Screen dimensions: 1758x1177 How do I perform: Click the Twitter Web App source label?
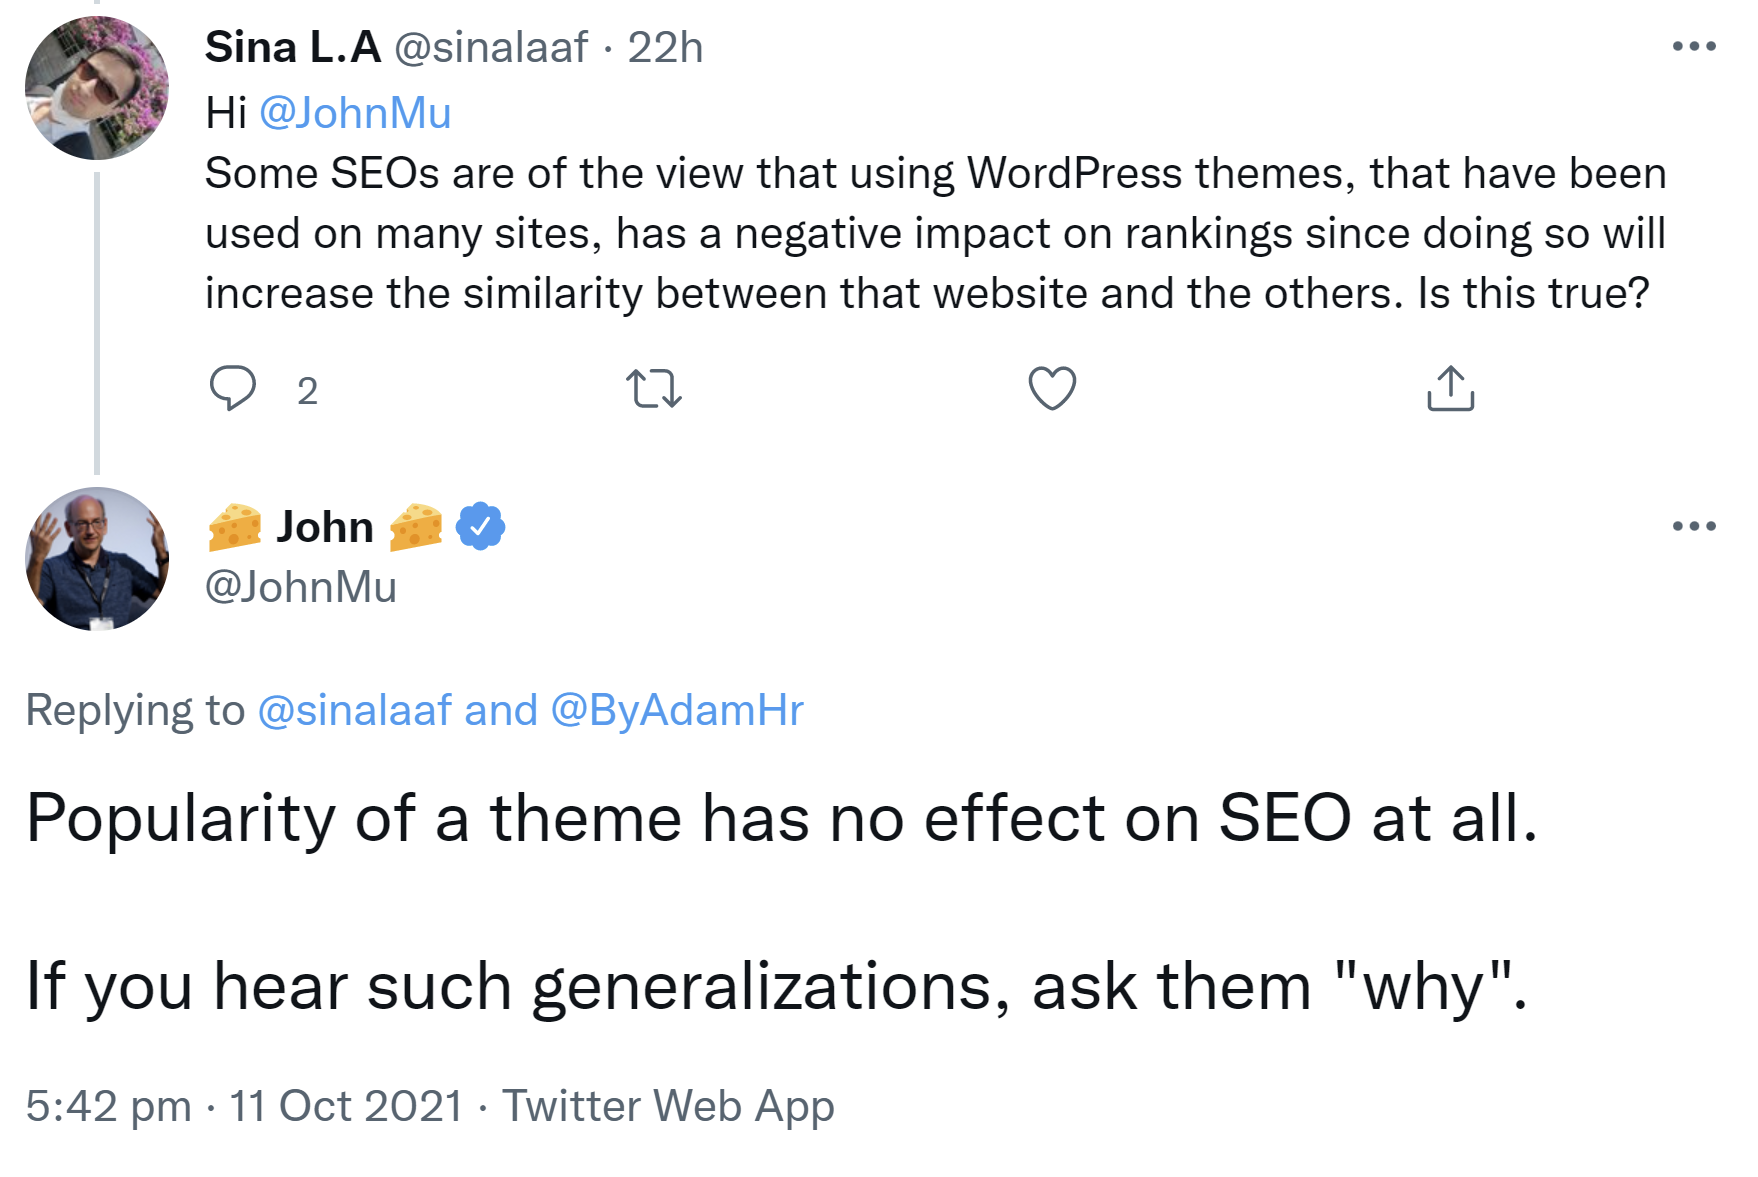click(x=667, y=1105)
